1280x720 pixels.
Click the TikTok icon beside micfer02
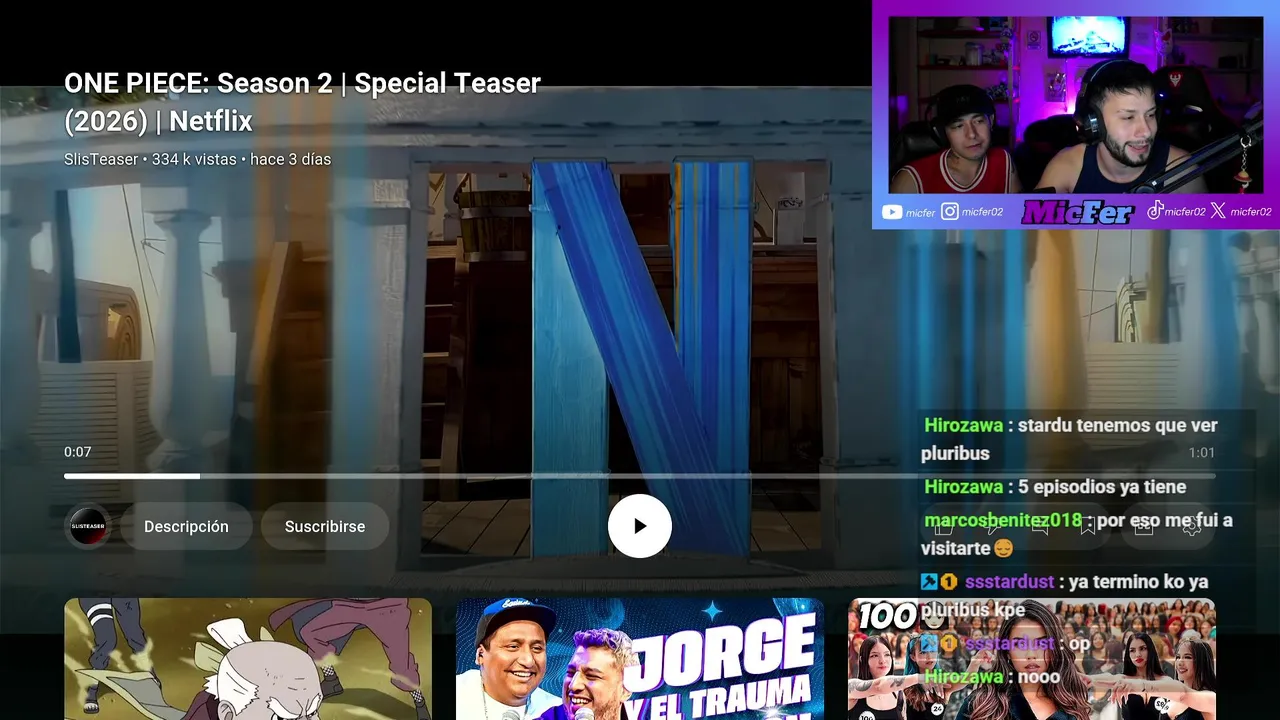pos(1155,211)
